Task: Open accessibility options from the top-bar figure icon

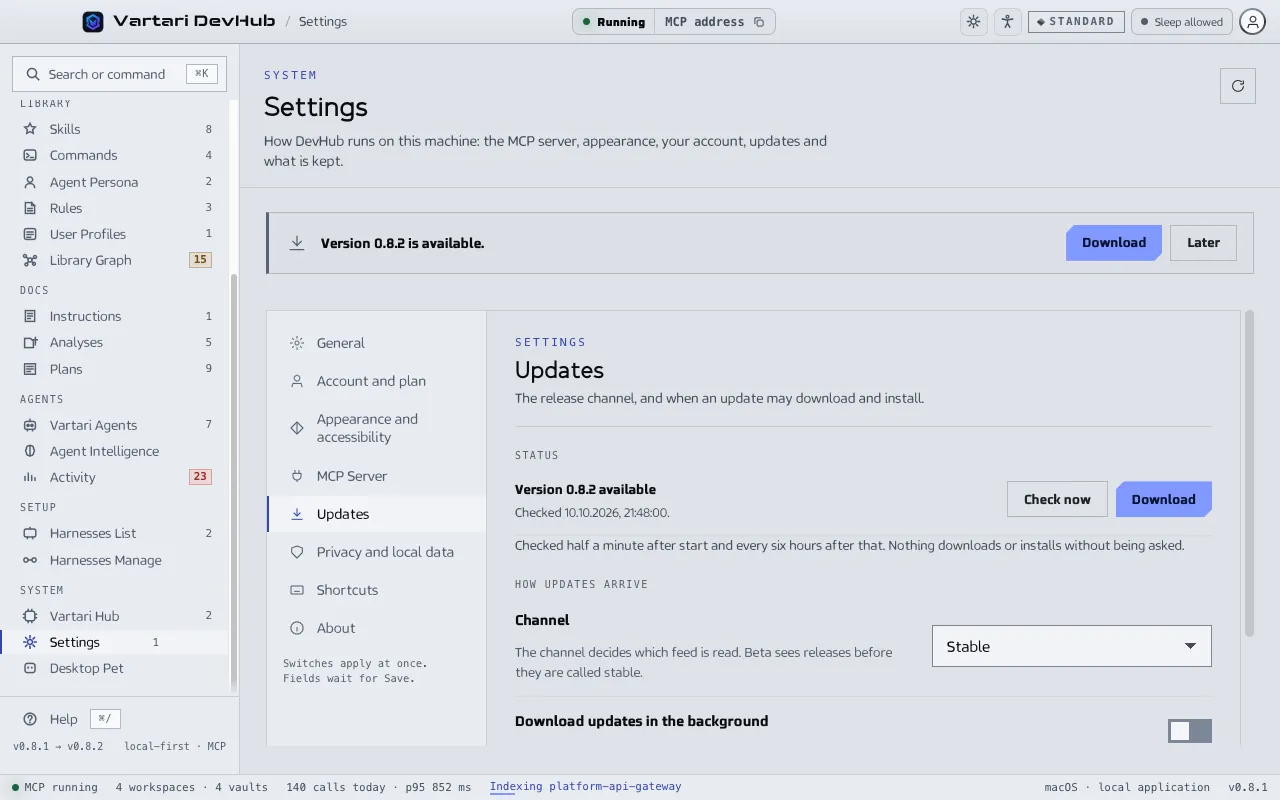Action: [x=1007, y=22]
